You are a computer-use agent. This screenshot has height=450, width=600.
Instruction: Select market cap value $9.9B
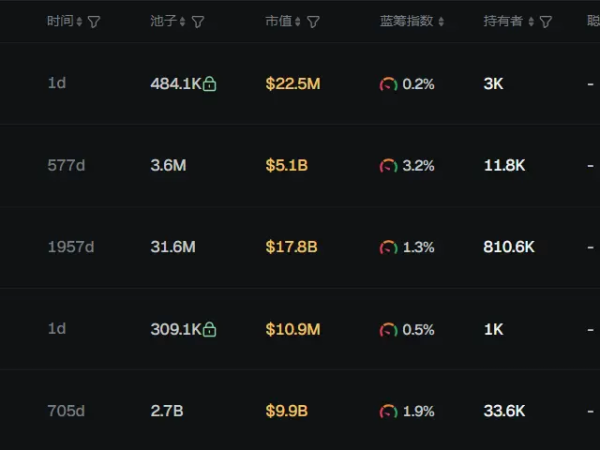[x=287, y=411]
